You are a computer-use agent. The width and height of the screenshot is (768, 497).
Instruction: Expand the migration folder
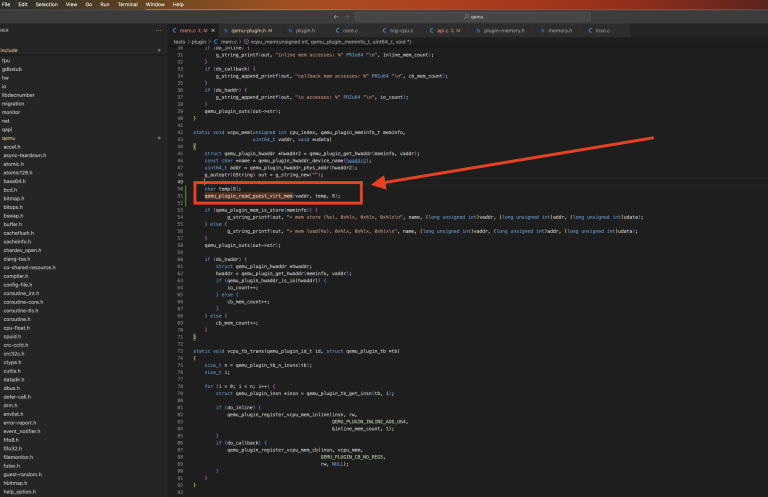[13, 104]
